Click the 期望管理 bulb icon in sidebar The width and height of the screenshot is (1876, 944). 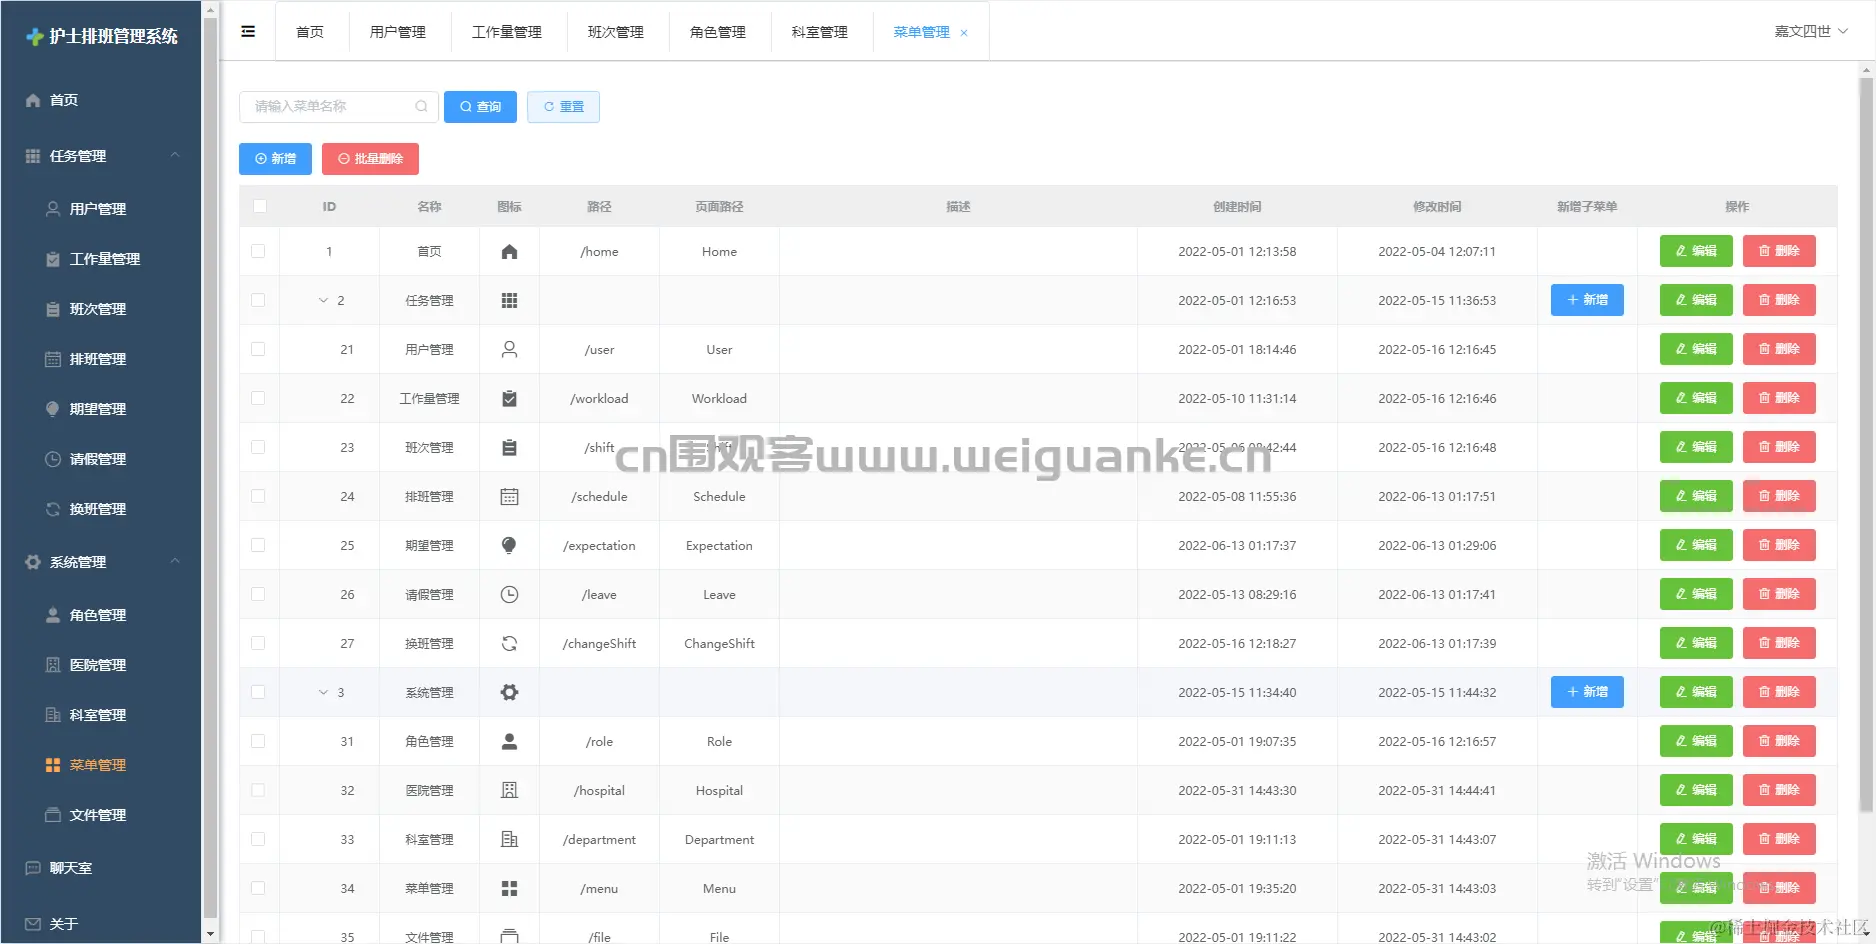53,409
